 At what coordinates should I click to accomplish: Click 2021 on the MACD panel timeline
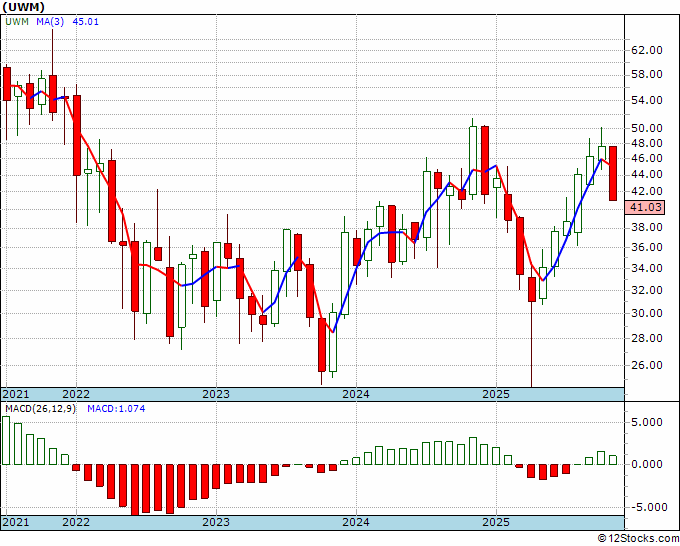pos(16,522)
